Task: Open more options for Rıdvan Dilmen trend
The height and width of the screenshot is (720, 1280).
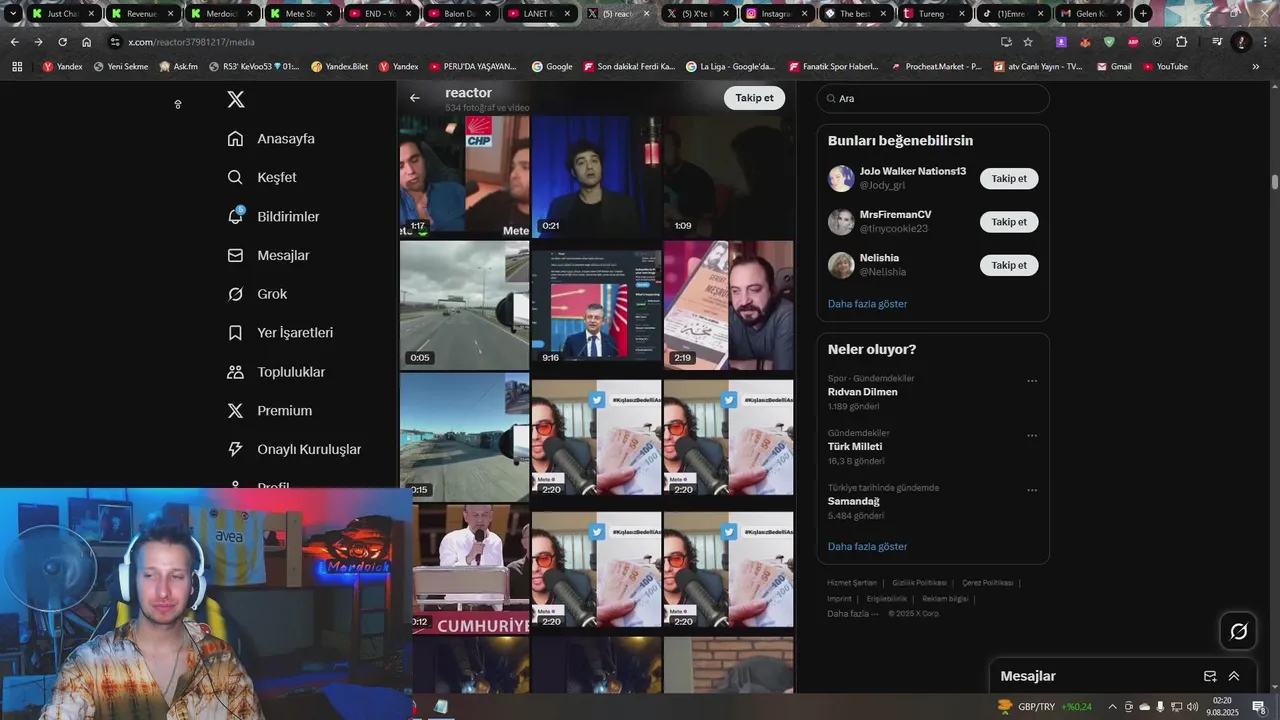Action: click(1032, 381)
